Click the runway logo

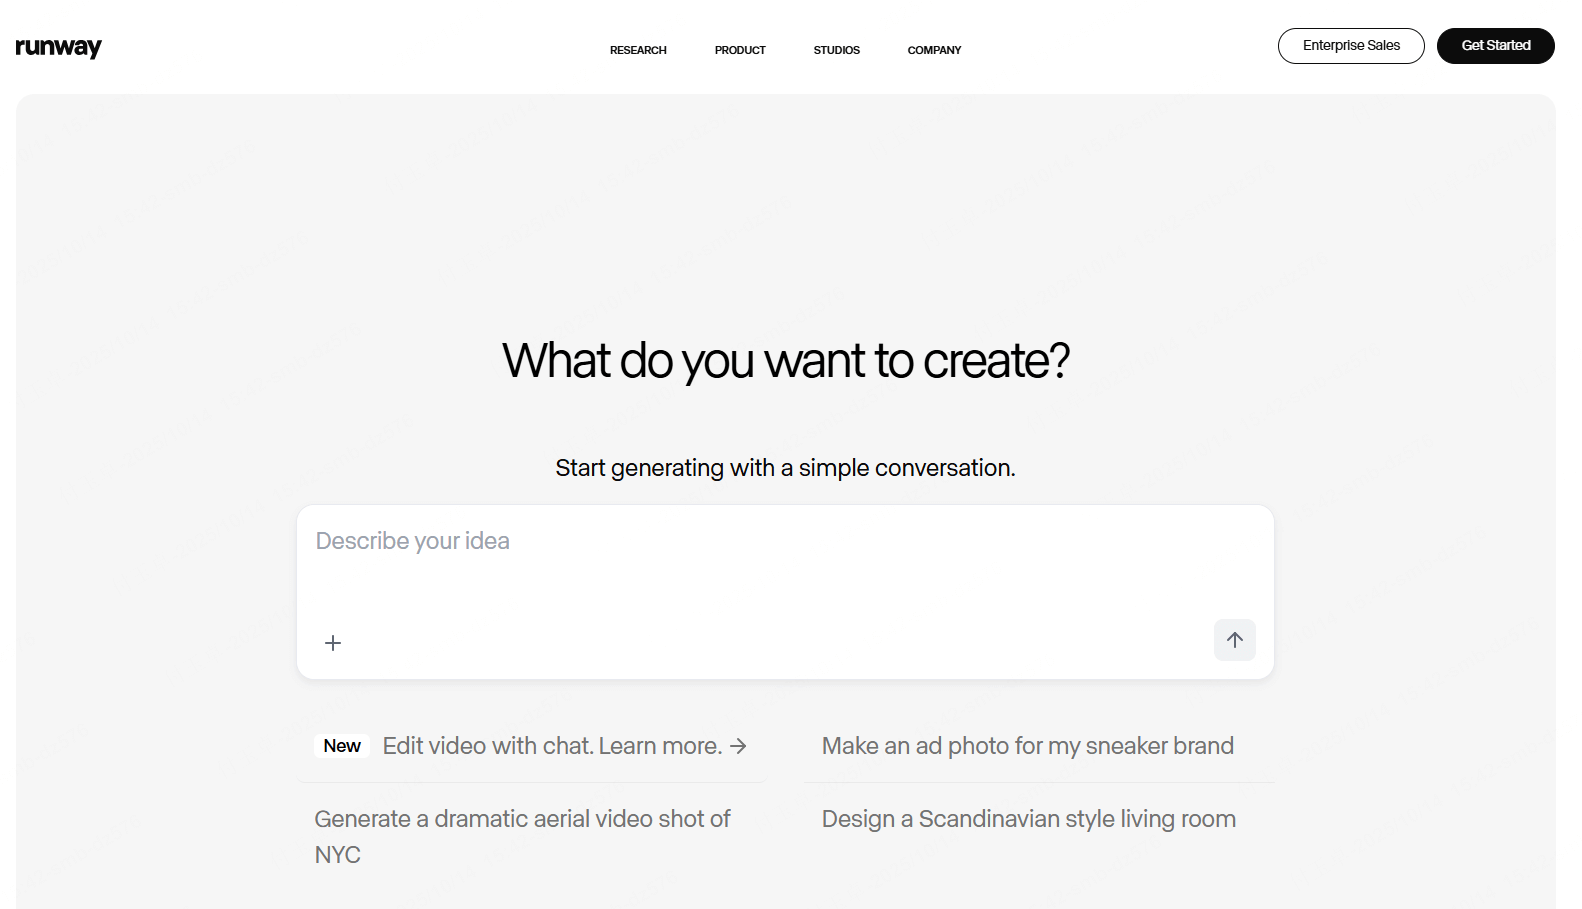(x=58, y=47)
